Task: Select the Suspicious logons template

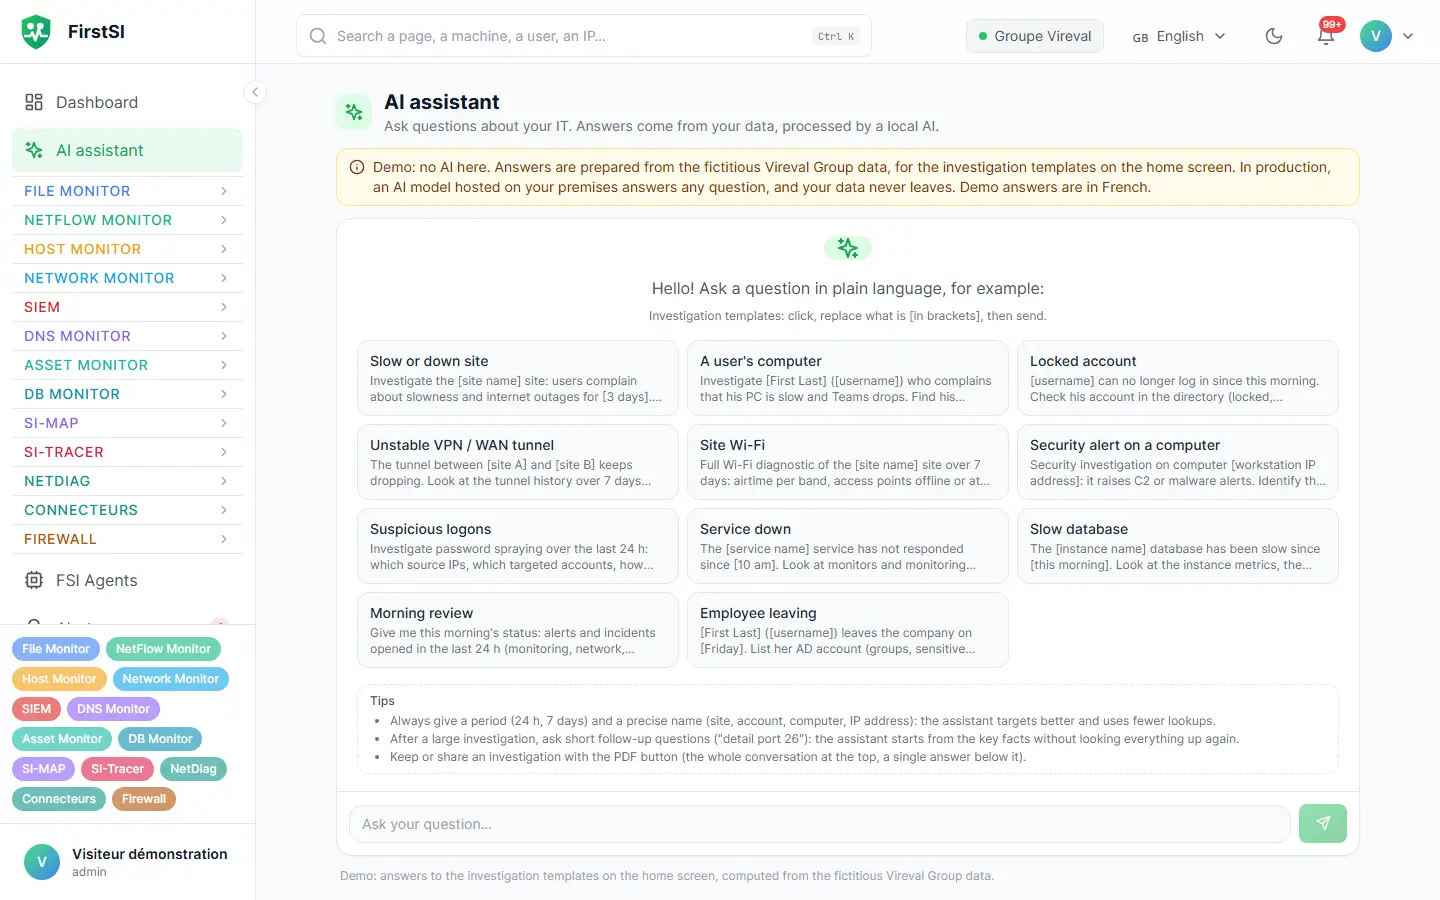Action: 518,546
